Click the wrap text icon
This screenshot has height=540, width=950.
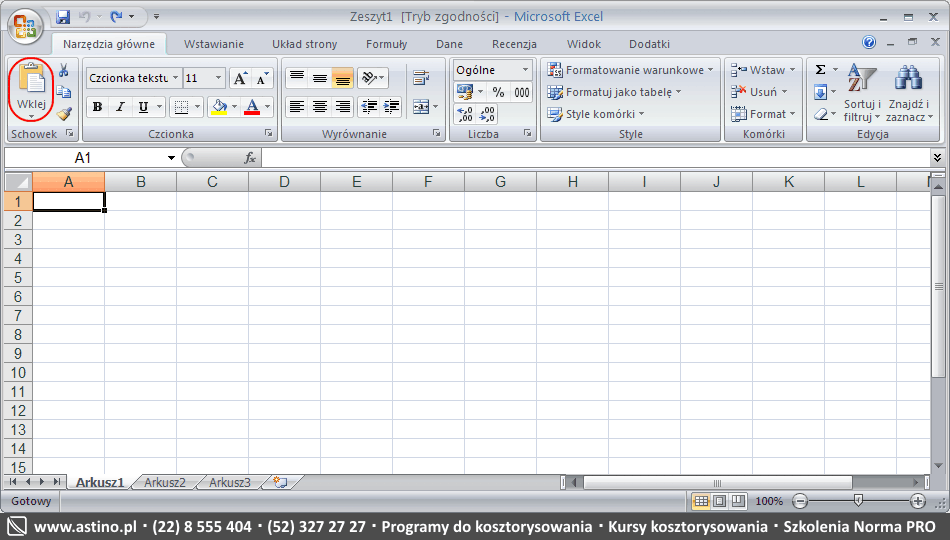[x=420, y=78]
